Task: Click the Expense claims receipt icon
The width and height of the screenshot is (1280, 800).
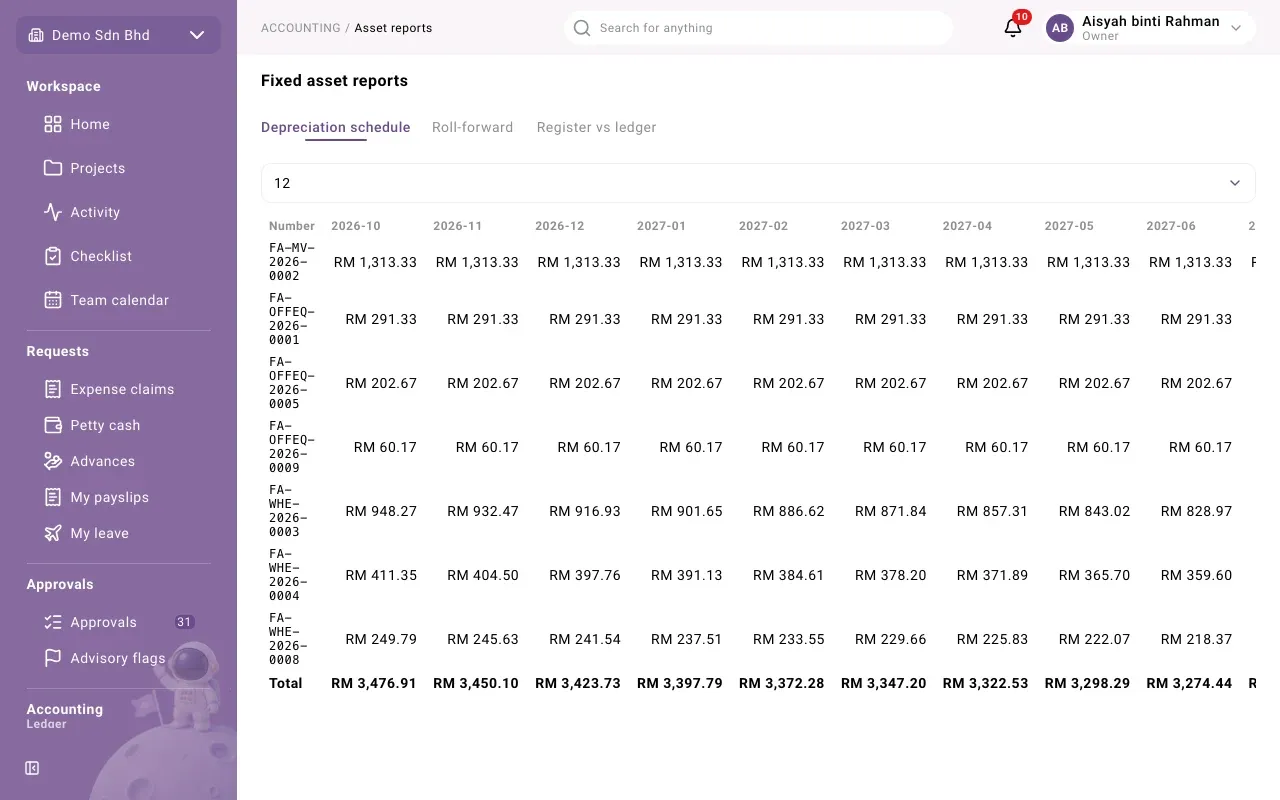Action: (x=53, y=389)
